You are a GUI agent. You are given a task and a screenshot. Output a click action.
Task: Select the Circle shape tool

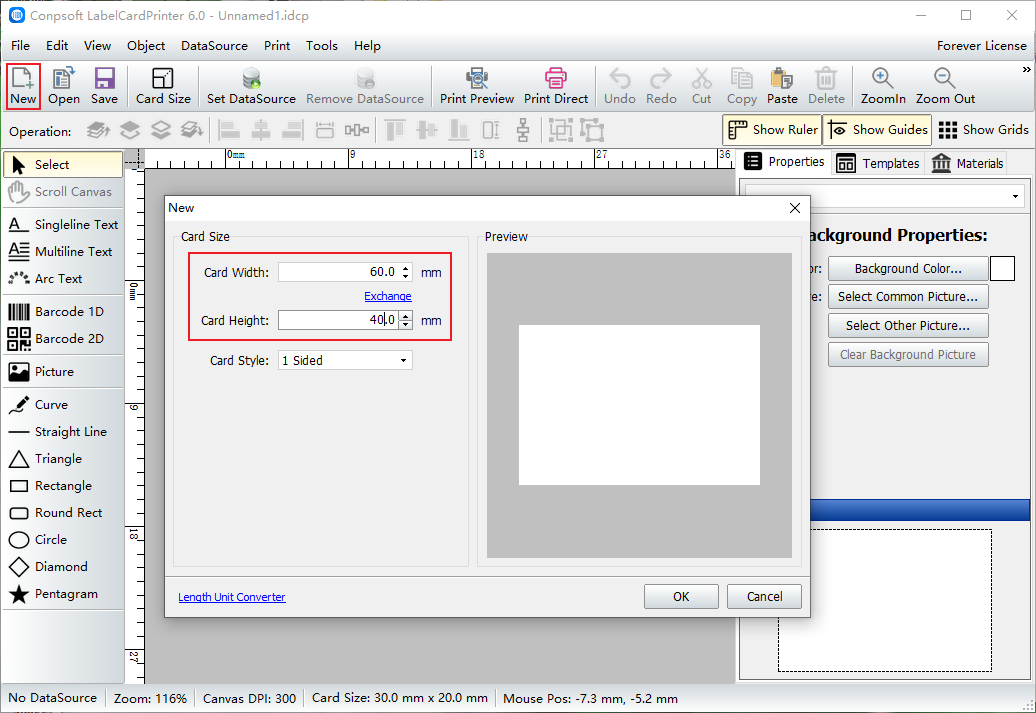[63, 540]
